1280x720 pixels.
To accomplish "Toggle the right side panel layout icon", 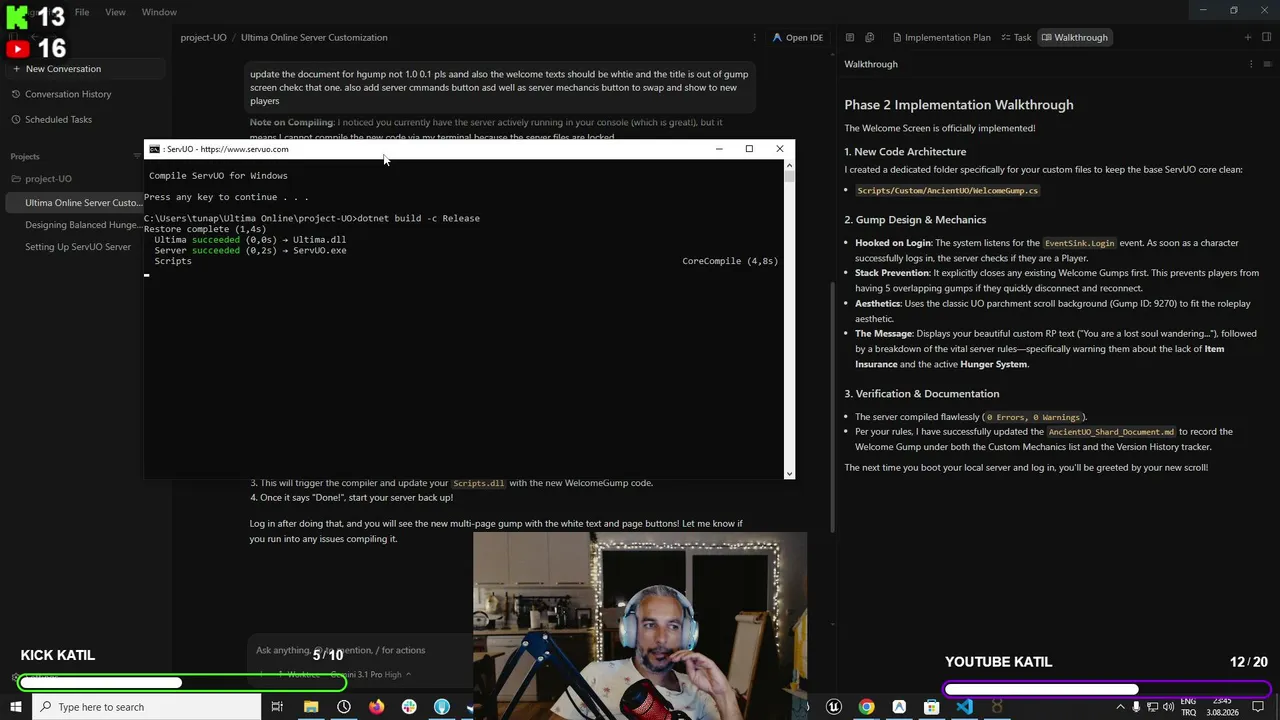I will pos(1267,38).
